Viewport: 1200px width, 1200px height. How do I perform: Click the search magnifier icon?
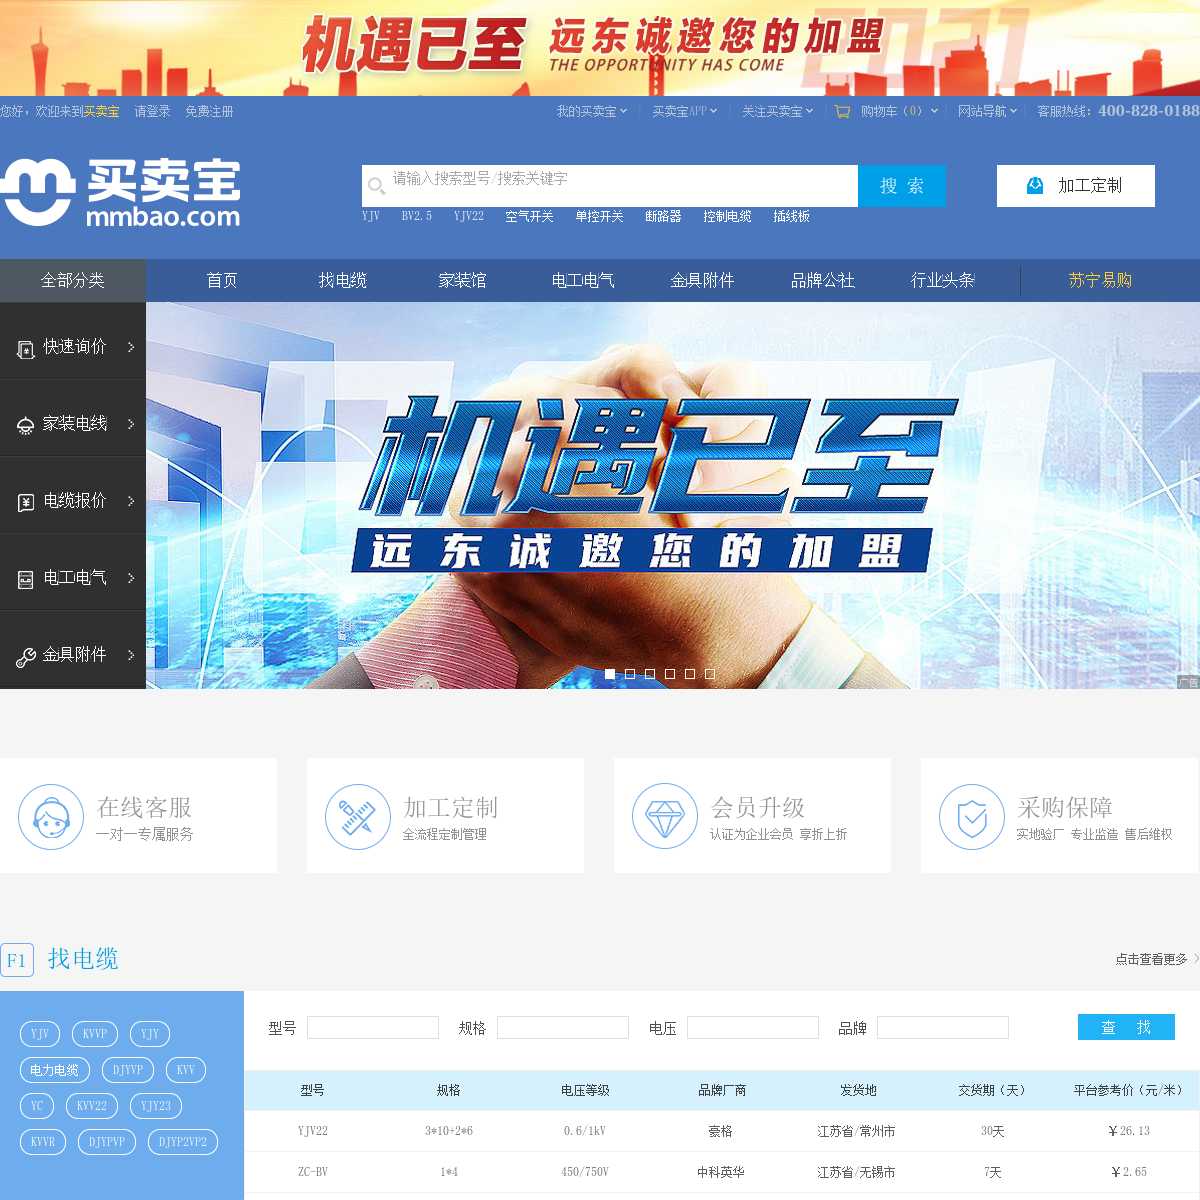[x=376, y=185]
